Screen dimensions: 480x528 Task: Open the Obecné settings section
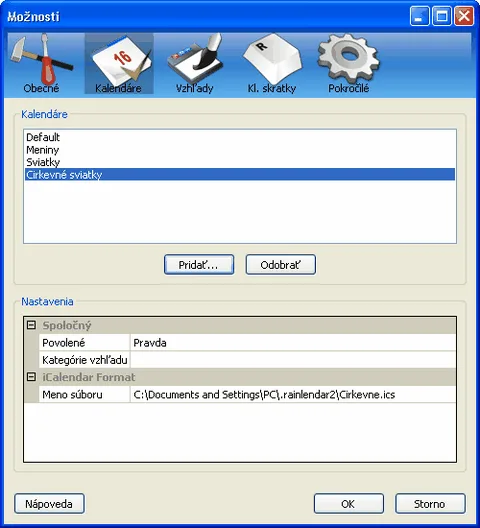[42, 64]
